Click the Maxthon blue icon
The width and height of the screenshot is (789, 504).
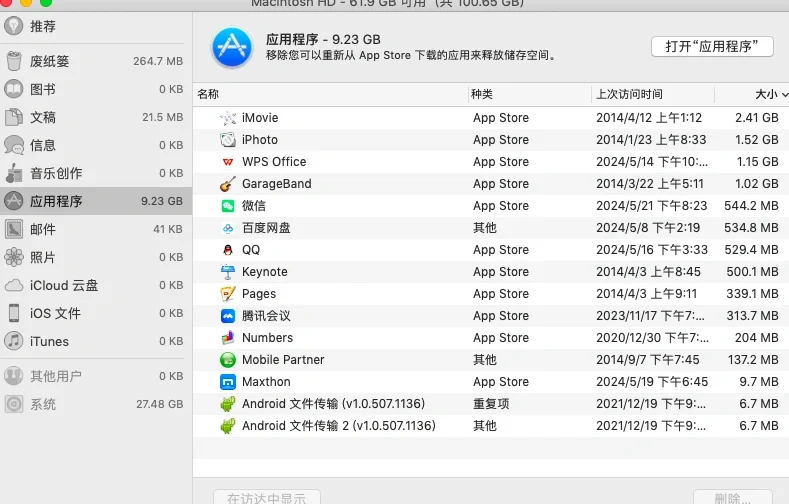click(x=228, y=382)
